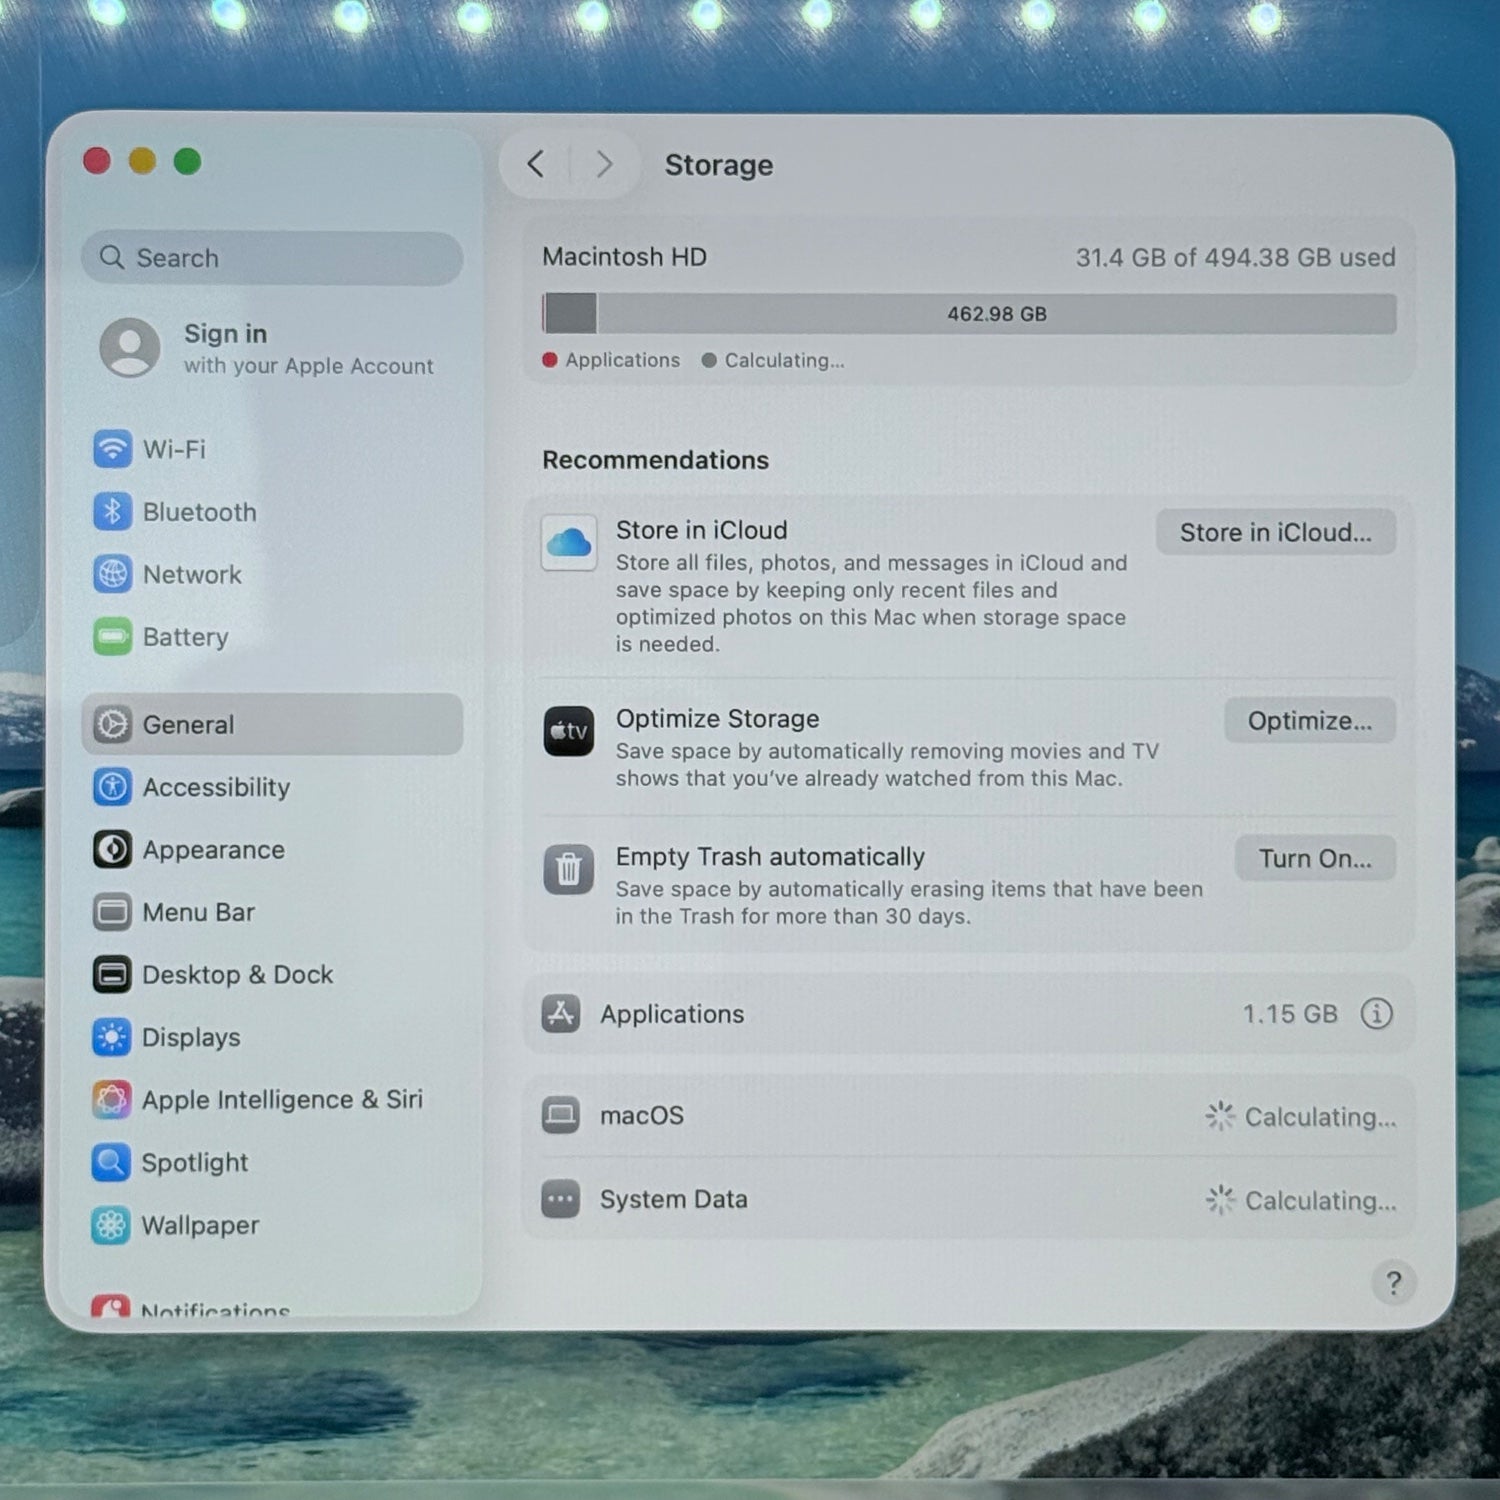
Task: Select the Network globe icon
Action: (112, 574)
